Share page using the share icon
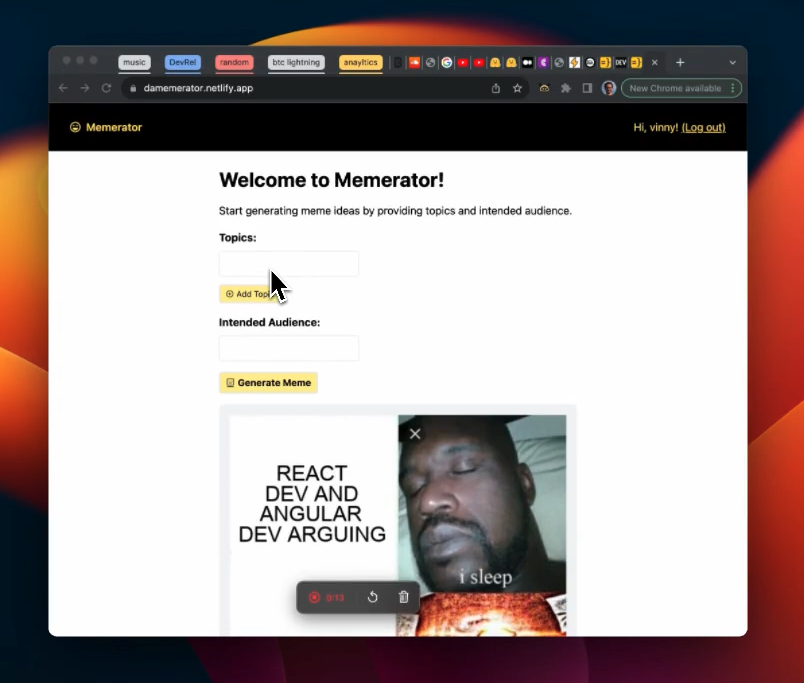804x683 pixels. 495,88
